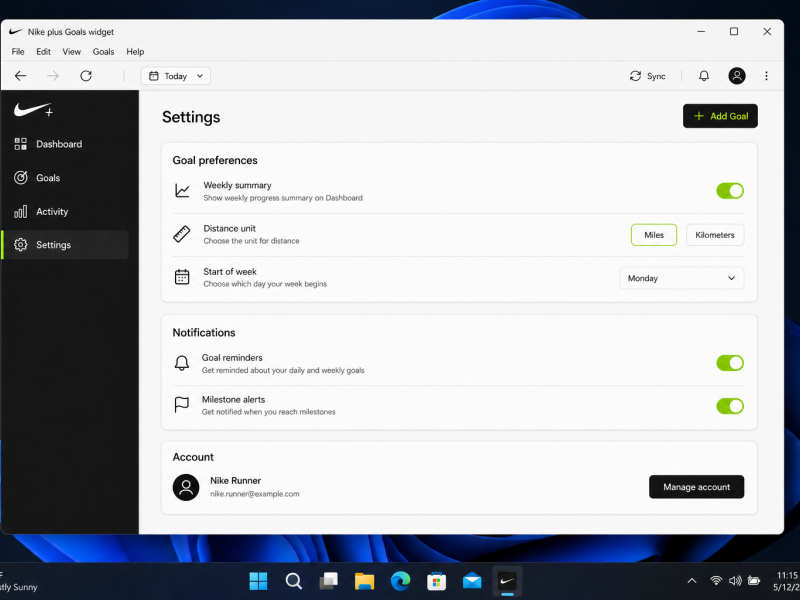
Task: Click the Distance unit ruler icon
Action: click(182, 234)
